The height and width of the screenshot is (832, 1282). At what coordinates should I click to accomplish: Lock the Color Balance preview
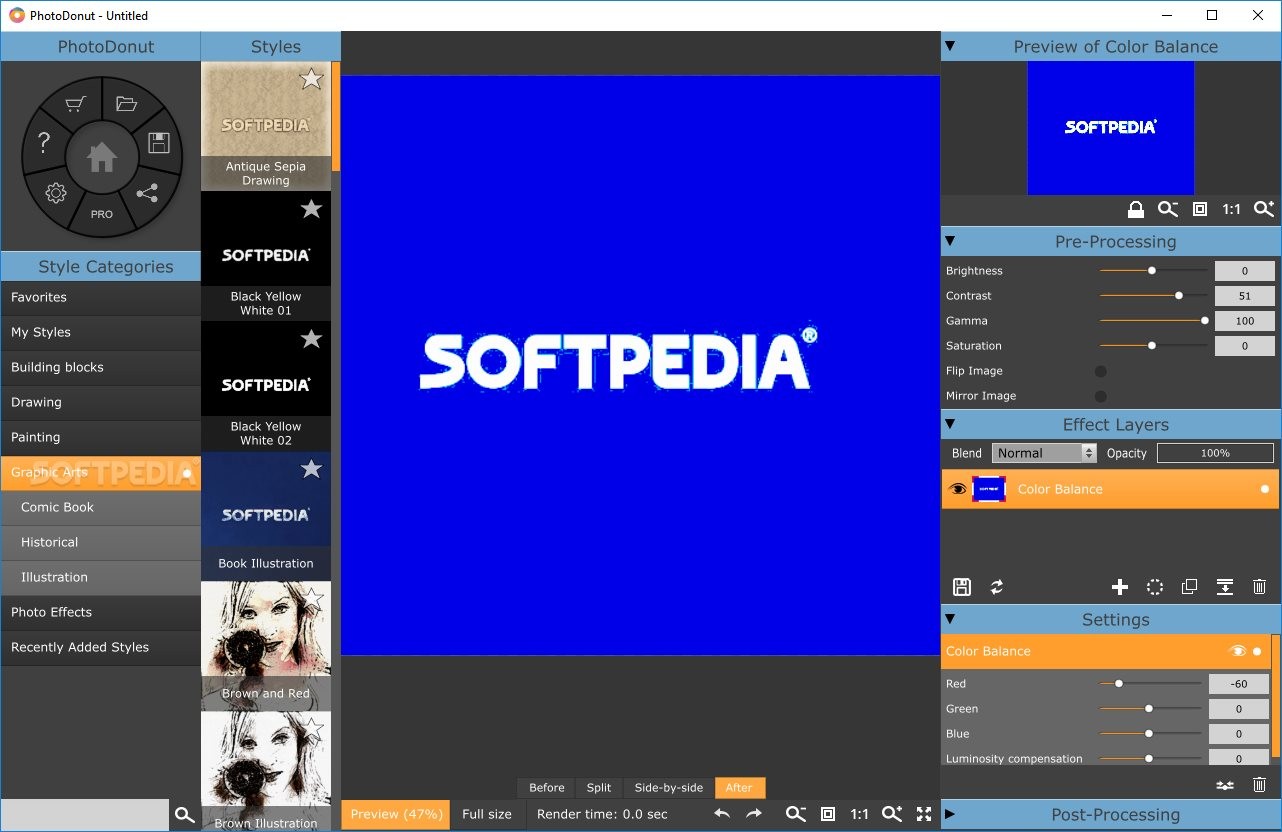(1136, 209)
